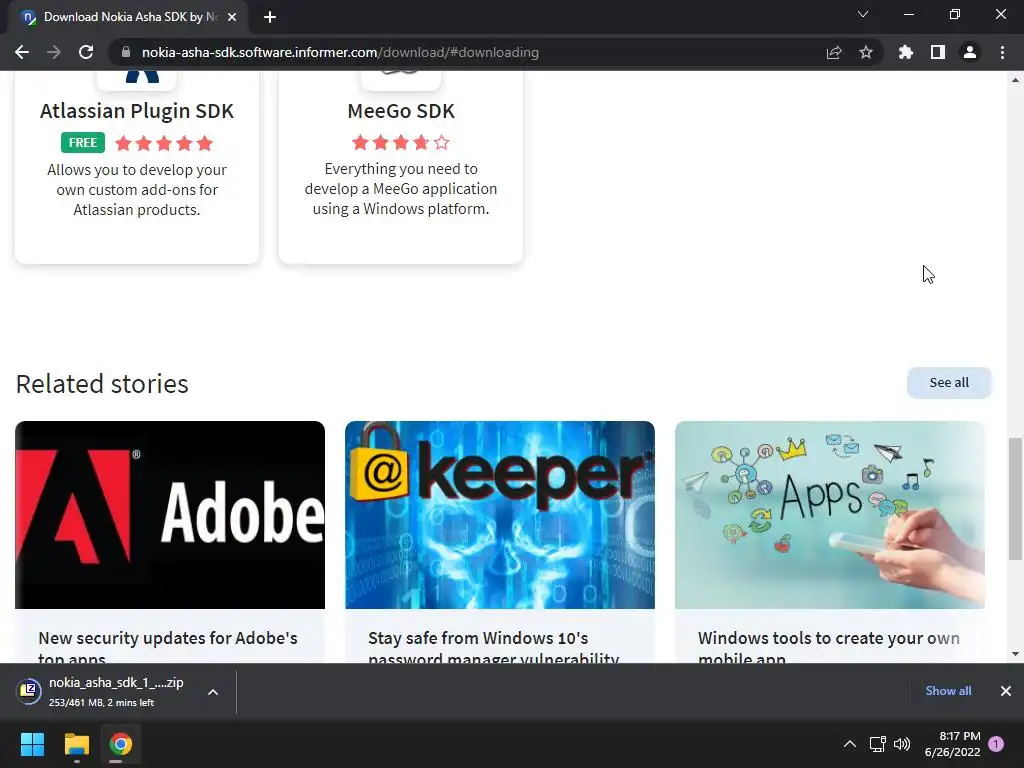Click the 253/461 MB download status
The width and height of the screenshot is (1024, 768).
(x=101, y=703)
